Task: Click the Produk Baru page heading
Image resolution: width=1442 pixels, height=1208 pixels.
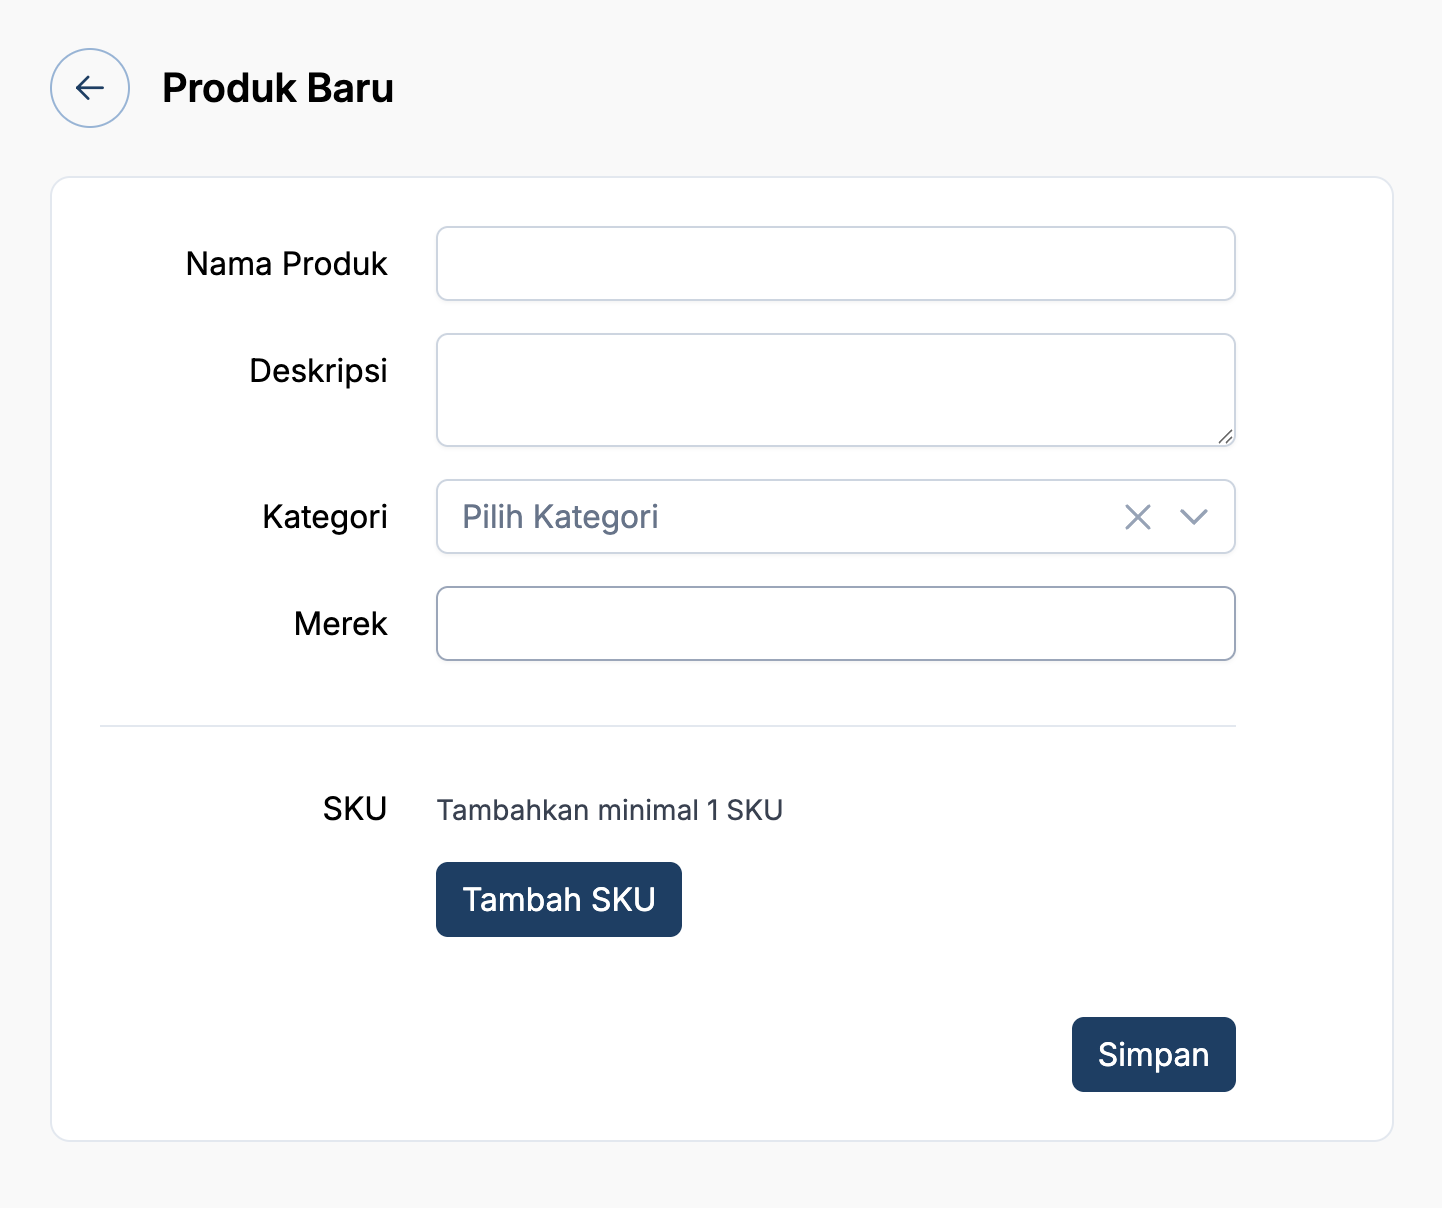Action: click(x=278, y=88)
